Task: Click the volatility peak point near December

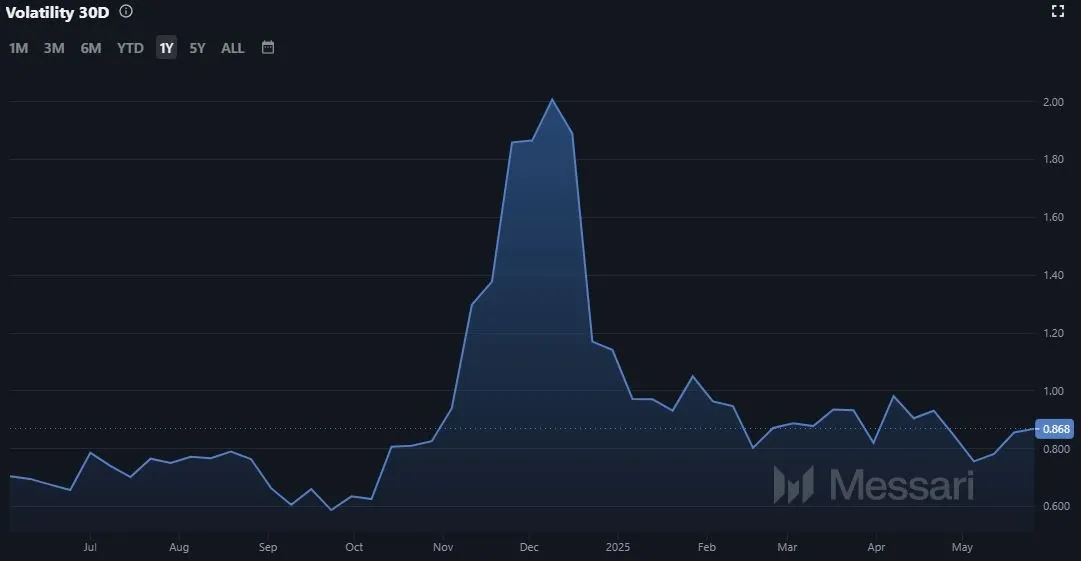Action: coord(552,99)
